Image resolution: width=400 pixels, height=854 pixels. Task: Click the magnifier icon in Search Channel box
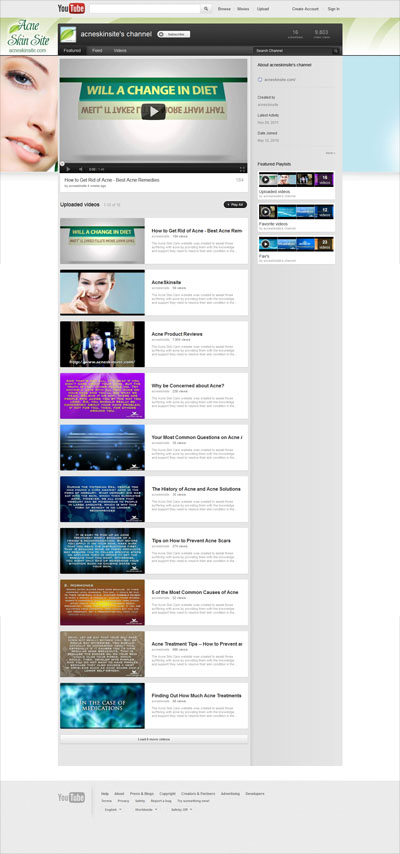336,51
